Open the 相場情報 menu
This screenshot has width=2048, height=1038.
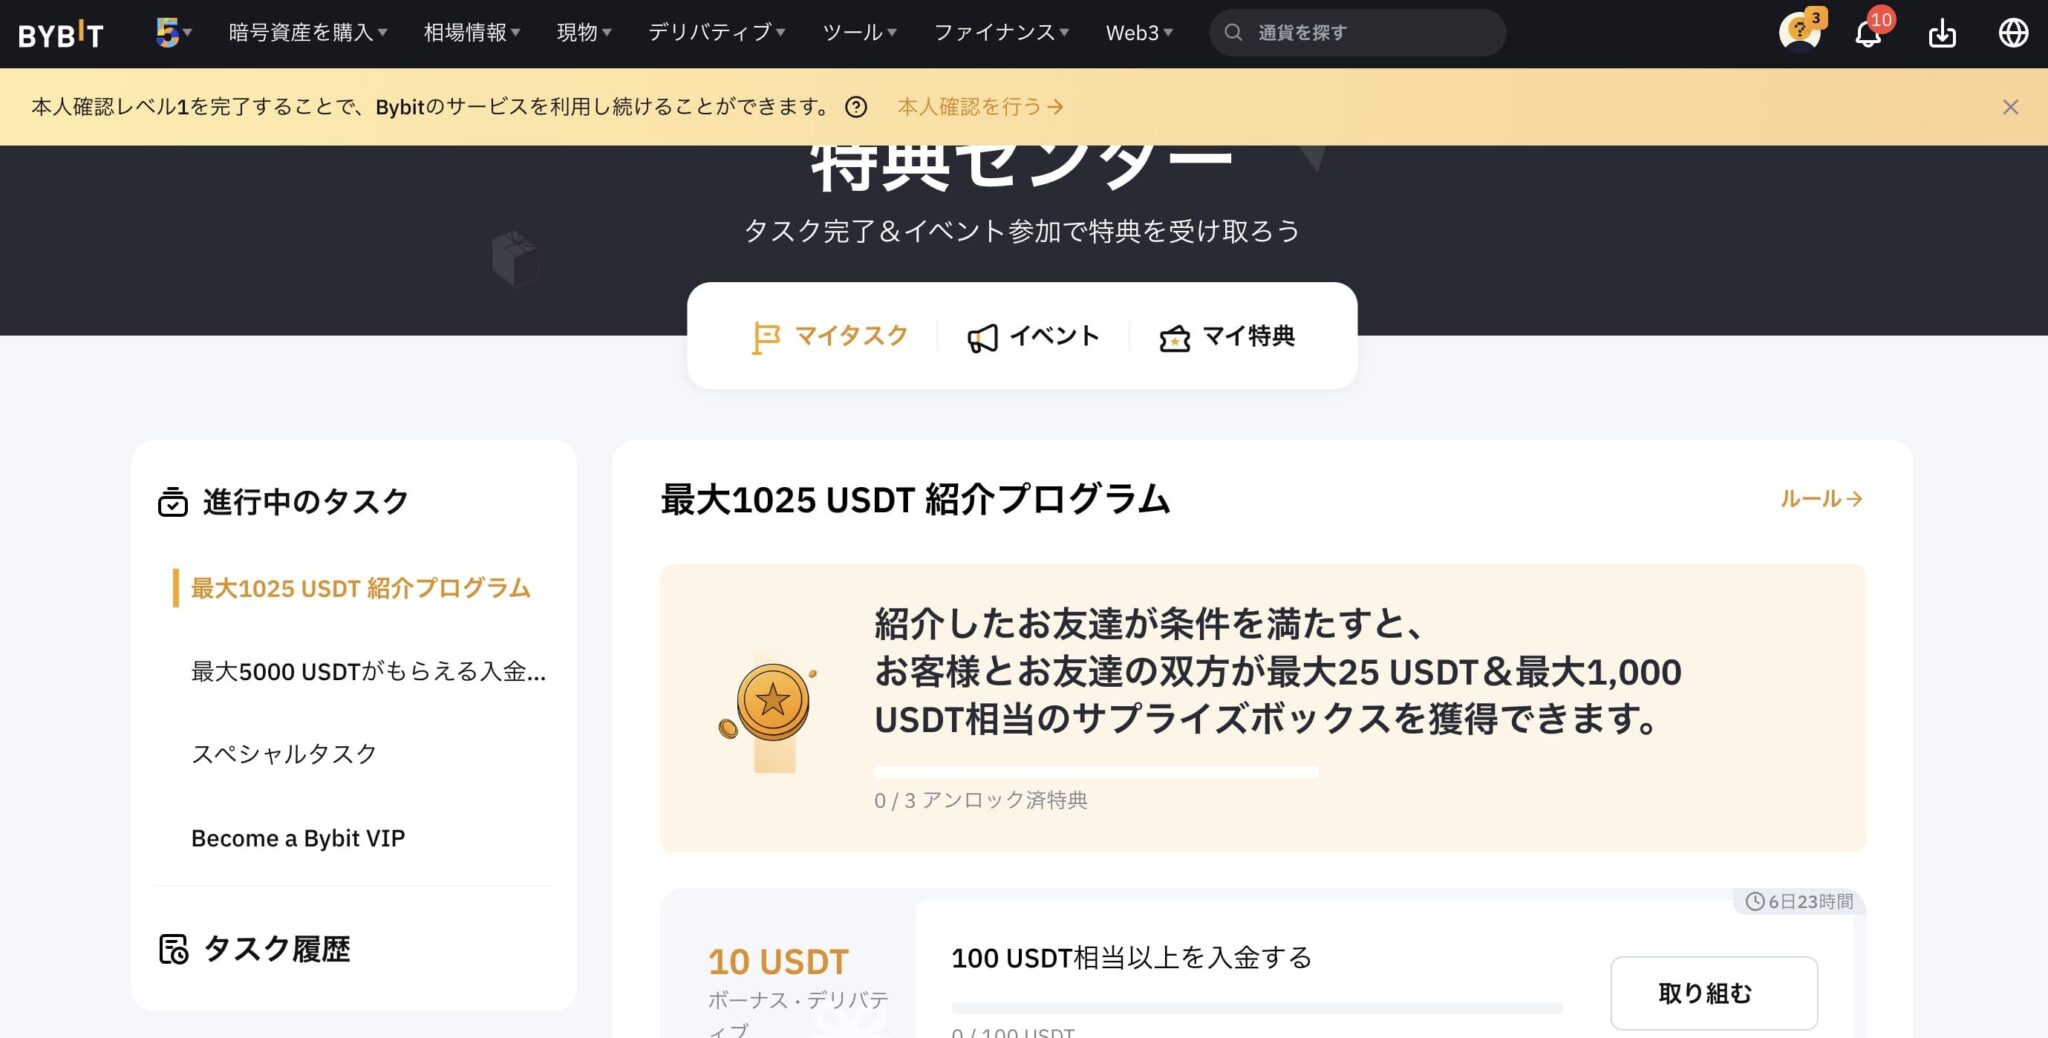click(x=467, y=32)
